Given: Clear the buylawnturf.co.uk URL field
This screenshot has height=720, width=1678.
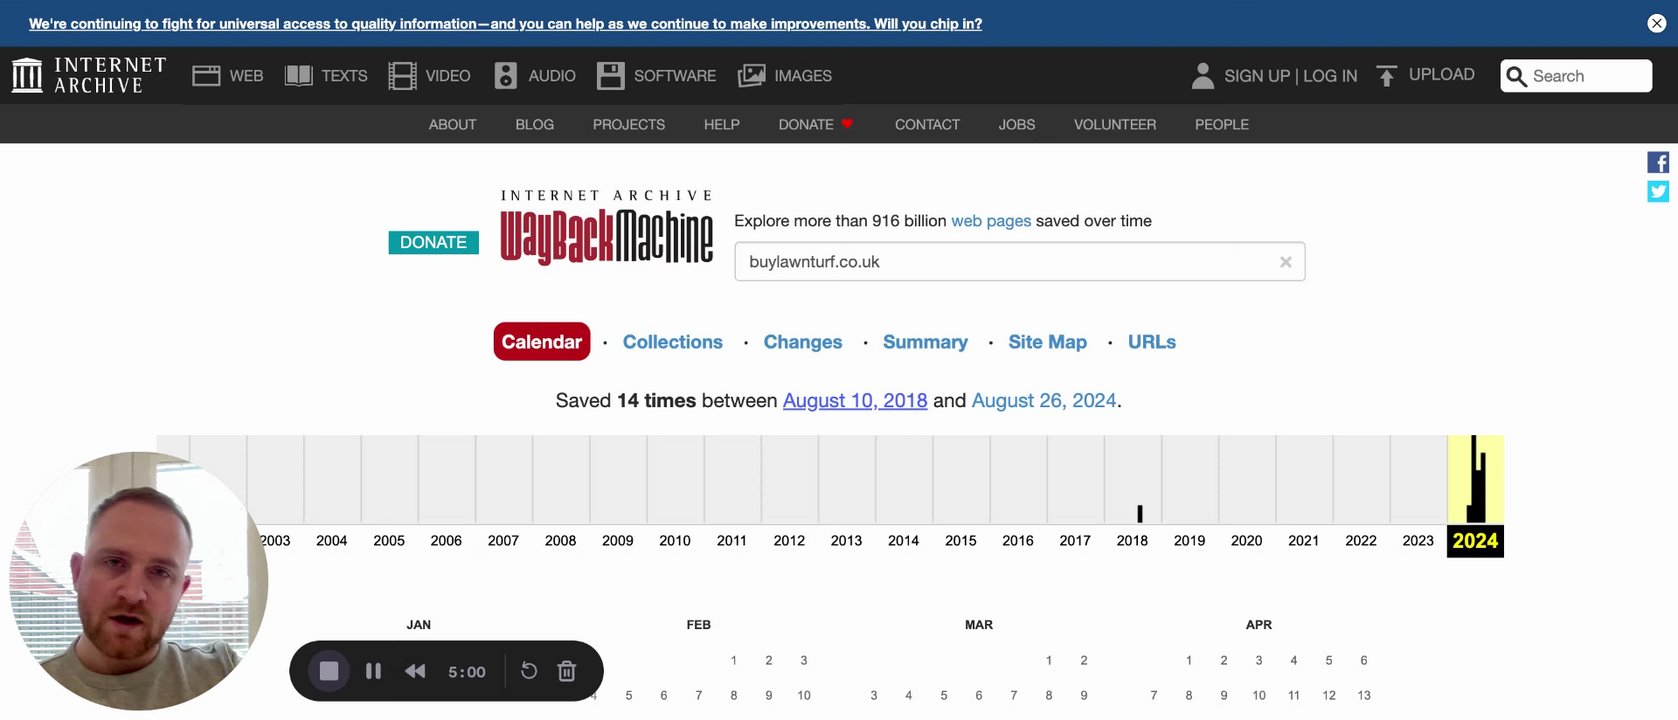Looking at the screenshot, I should point(1286,262).
